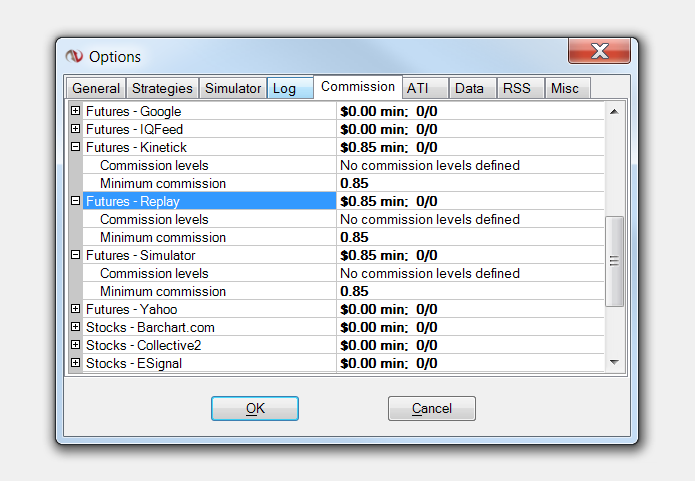Click the $0.00 min value for Stocks - Collective2
Viewport: 695px width, 481px height.
click(389, 345)
